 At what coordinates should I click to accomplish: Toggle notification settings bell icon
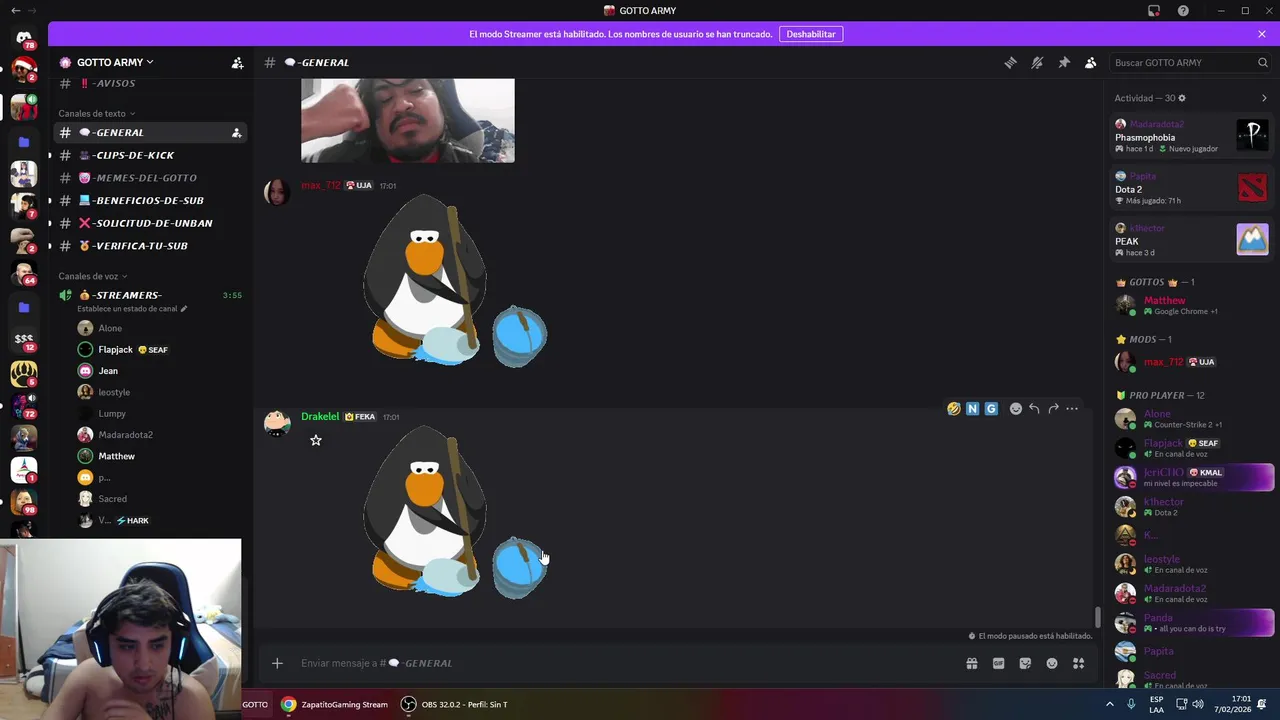point(1037,62)
